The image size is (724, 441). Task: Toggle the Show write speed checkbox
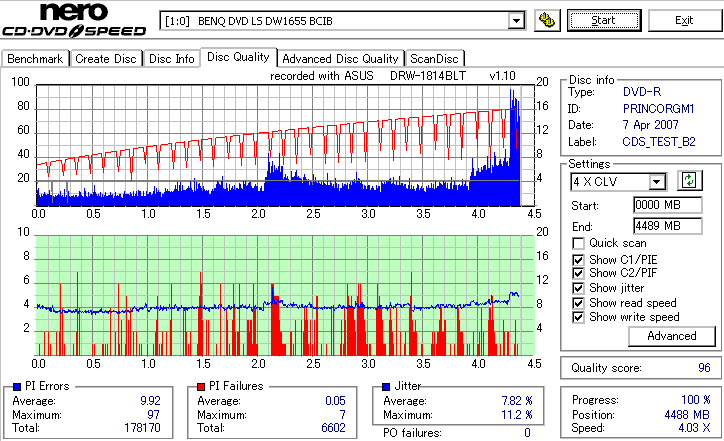point(578,317)
